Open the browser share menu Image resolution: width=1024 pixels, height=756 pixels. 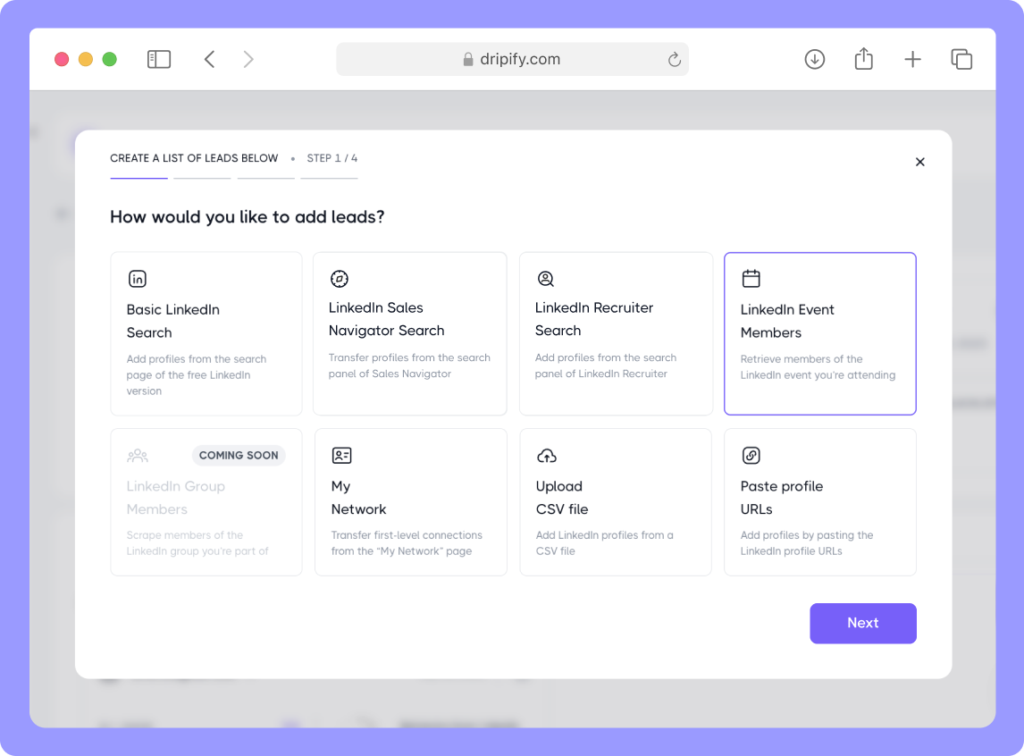[x=863, y=58]
